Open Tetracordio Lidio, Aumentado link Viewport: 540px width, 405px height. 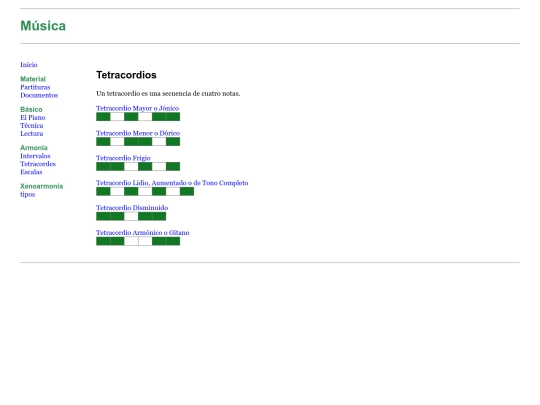click(172, 183)
